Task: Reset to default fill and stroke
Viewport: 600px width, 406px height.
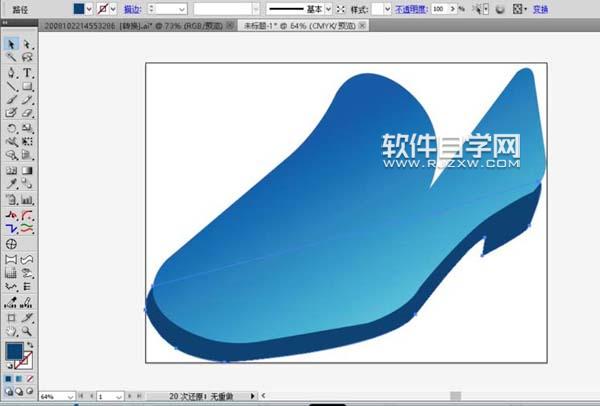Action: click(9, 366)
